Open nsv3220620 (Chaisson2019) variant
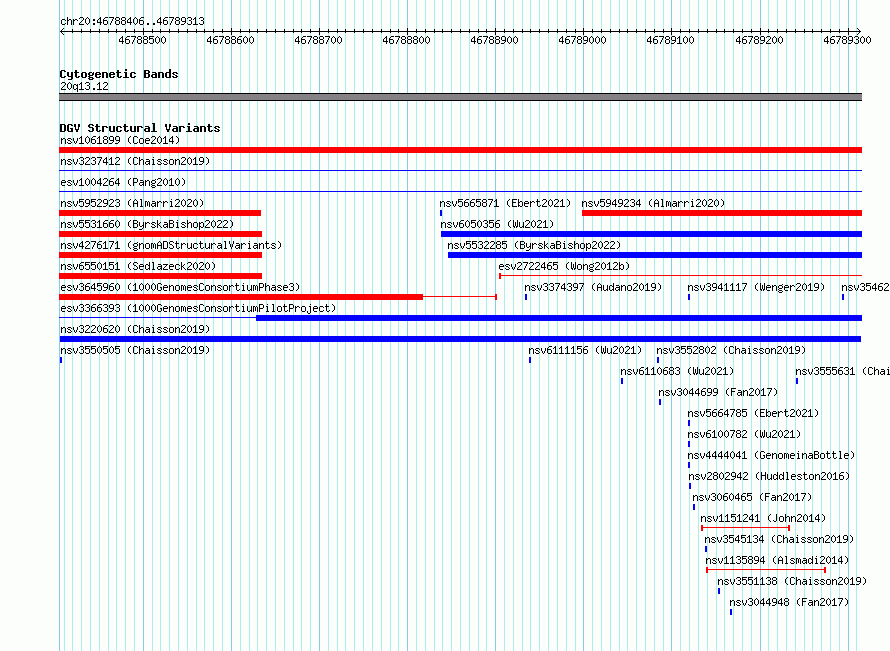The width and height of the screenshot is (890, 651). coord(135,329)
